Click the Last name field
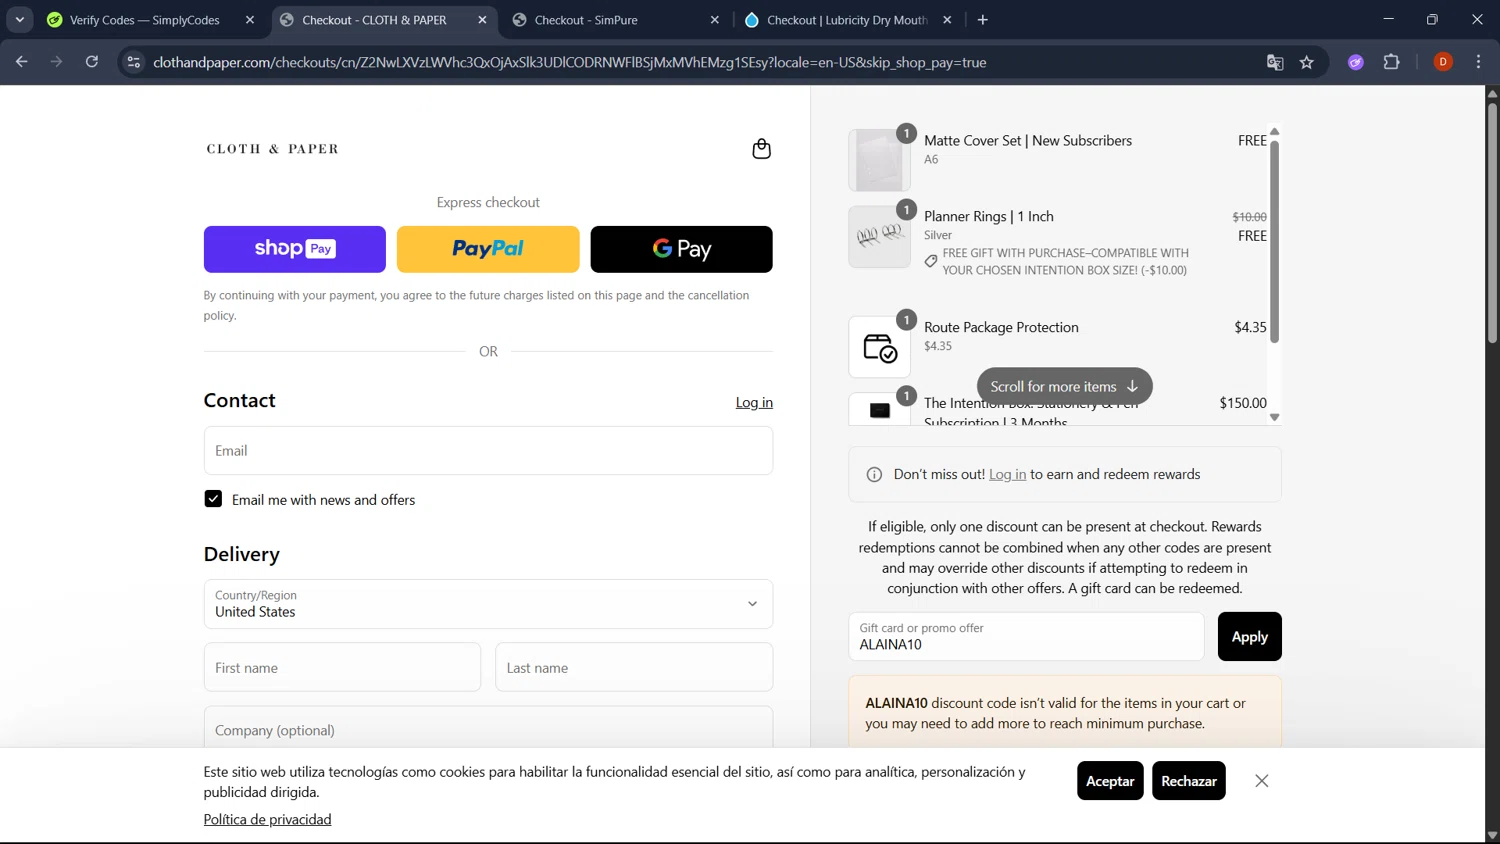The image size is (1500, 844). coord(634,667)
